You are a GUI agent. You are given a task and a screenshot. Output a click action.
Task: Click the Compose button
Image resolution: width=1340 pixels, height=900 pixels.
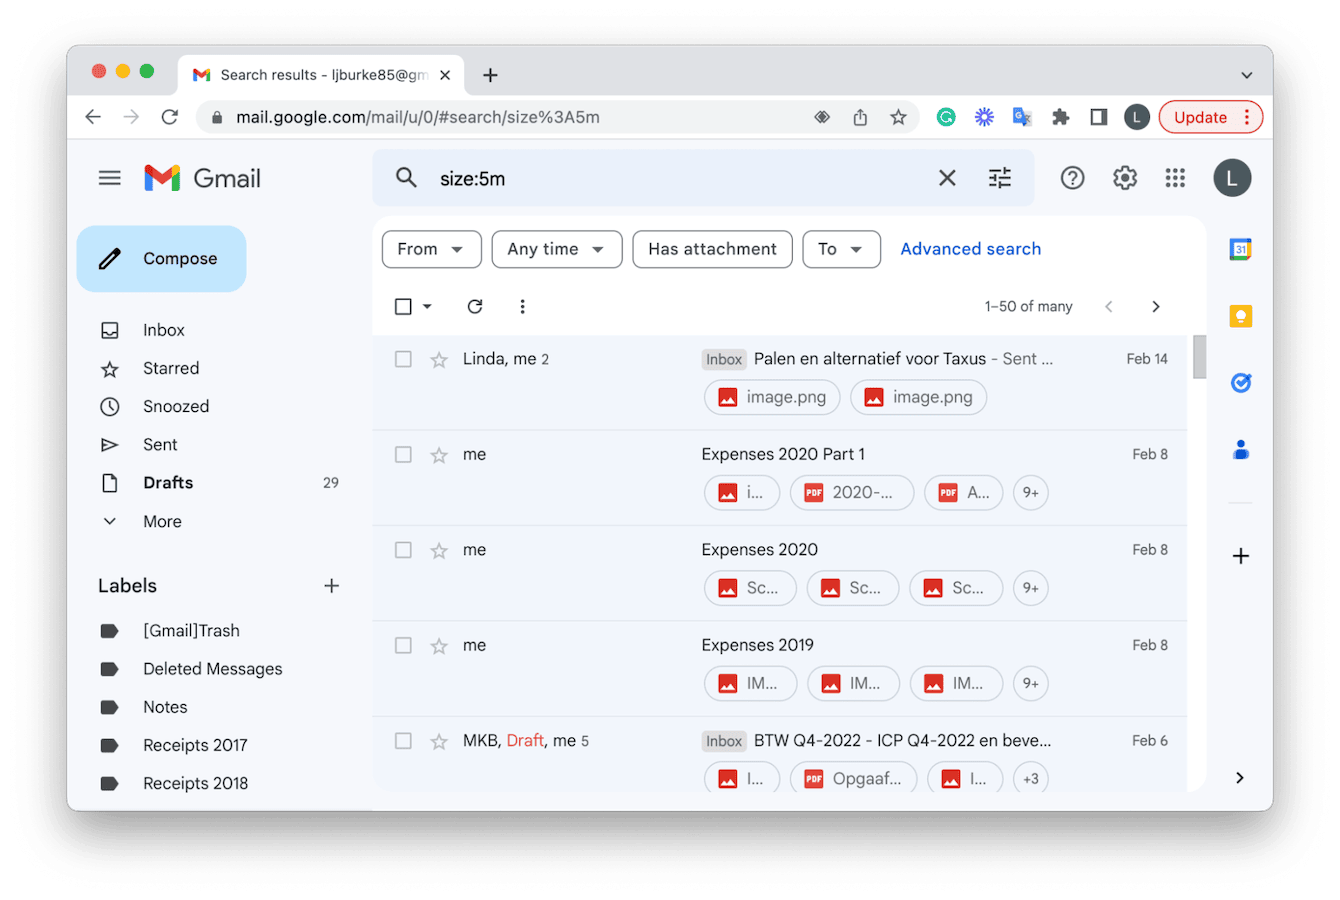point(161,259)
